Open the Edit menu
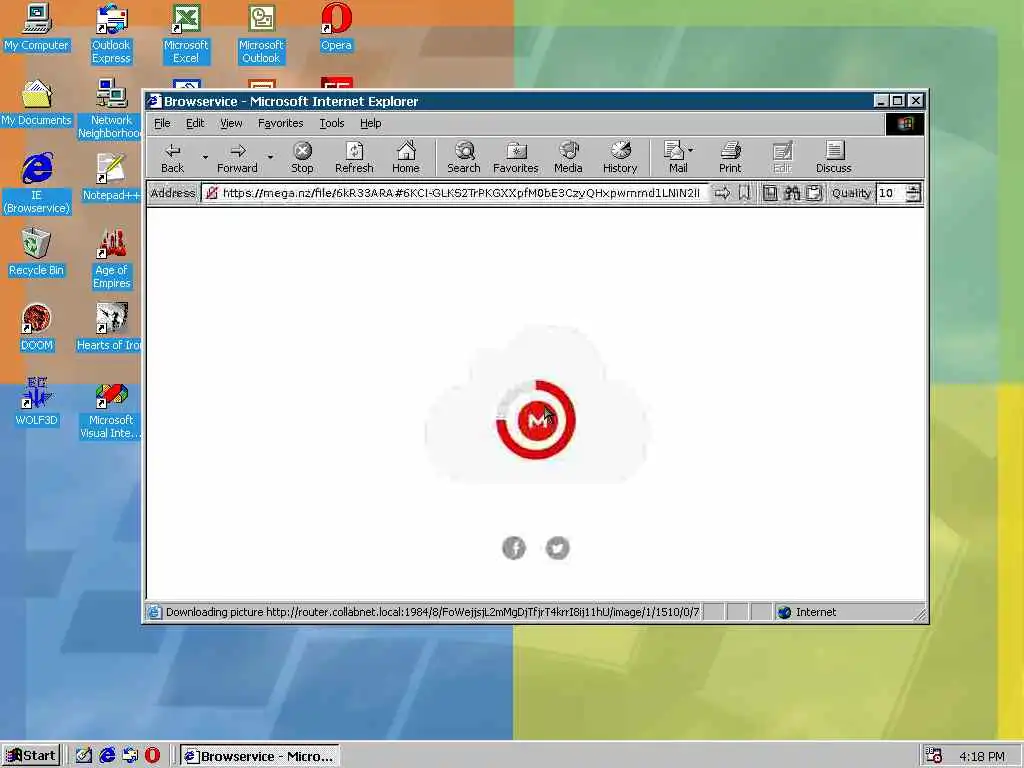The height and width of the screenshot is (768, 1024). pos(195,123)
